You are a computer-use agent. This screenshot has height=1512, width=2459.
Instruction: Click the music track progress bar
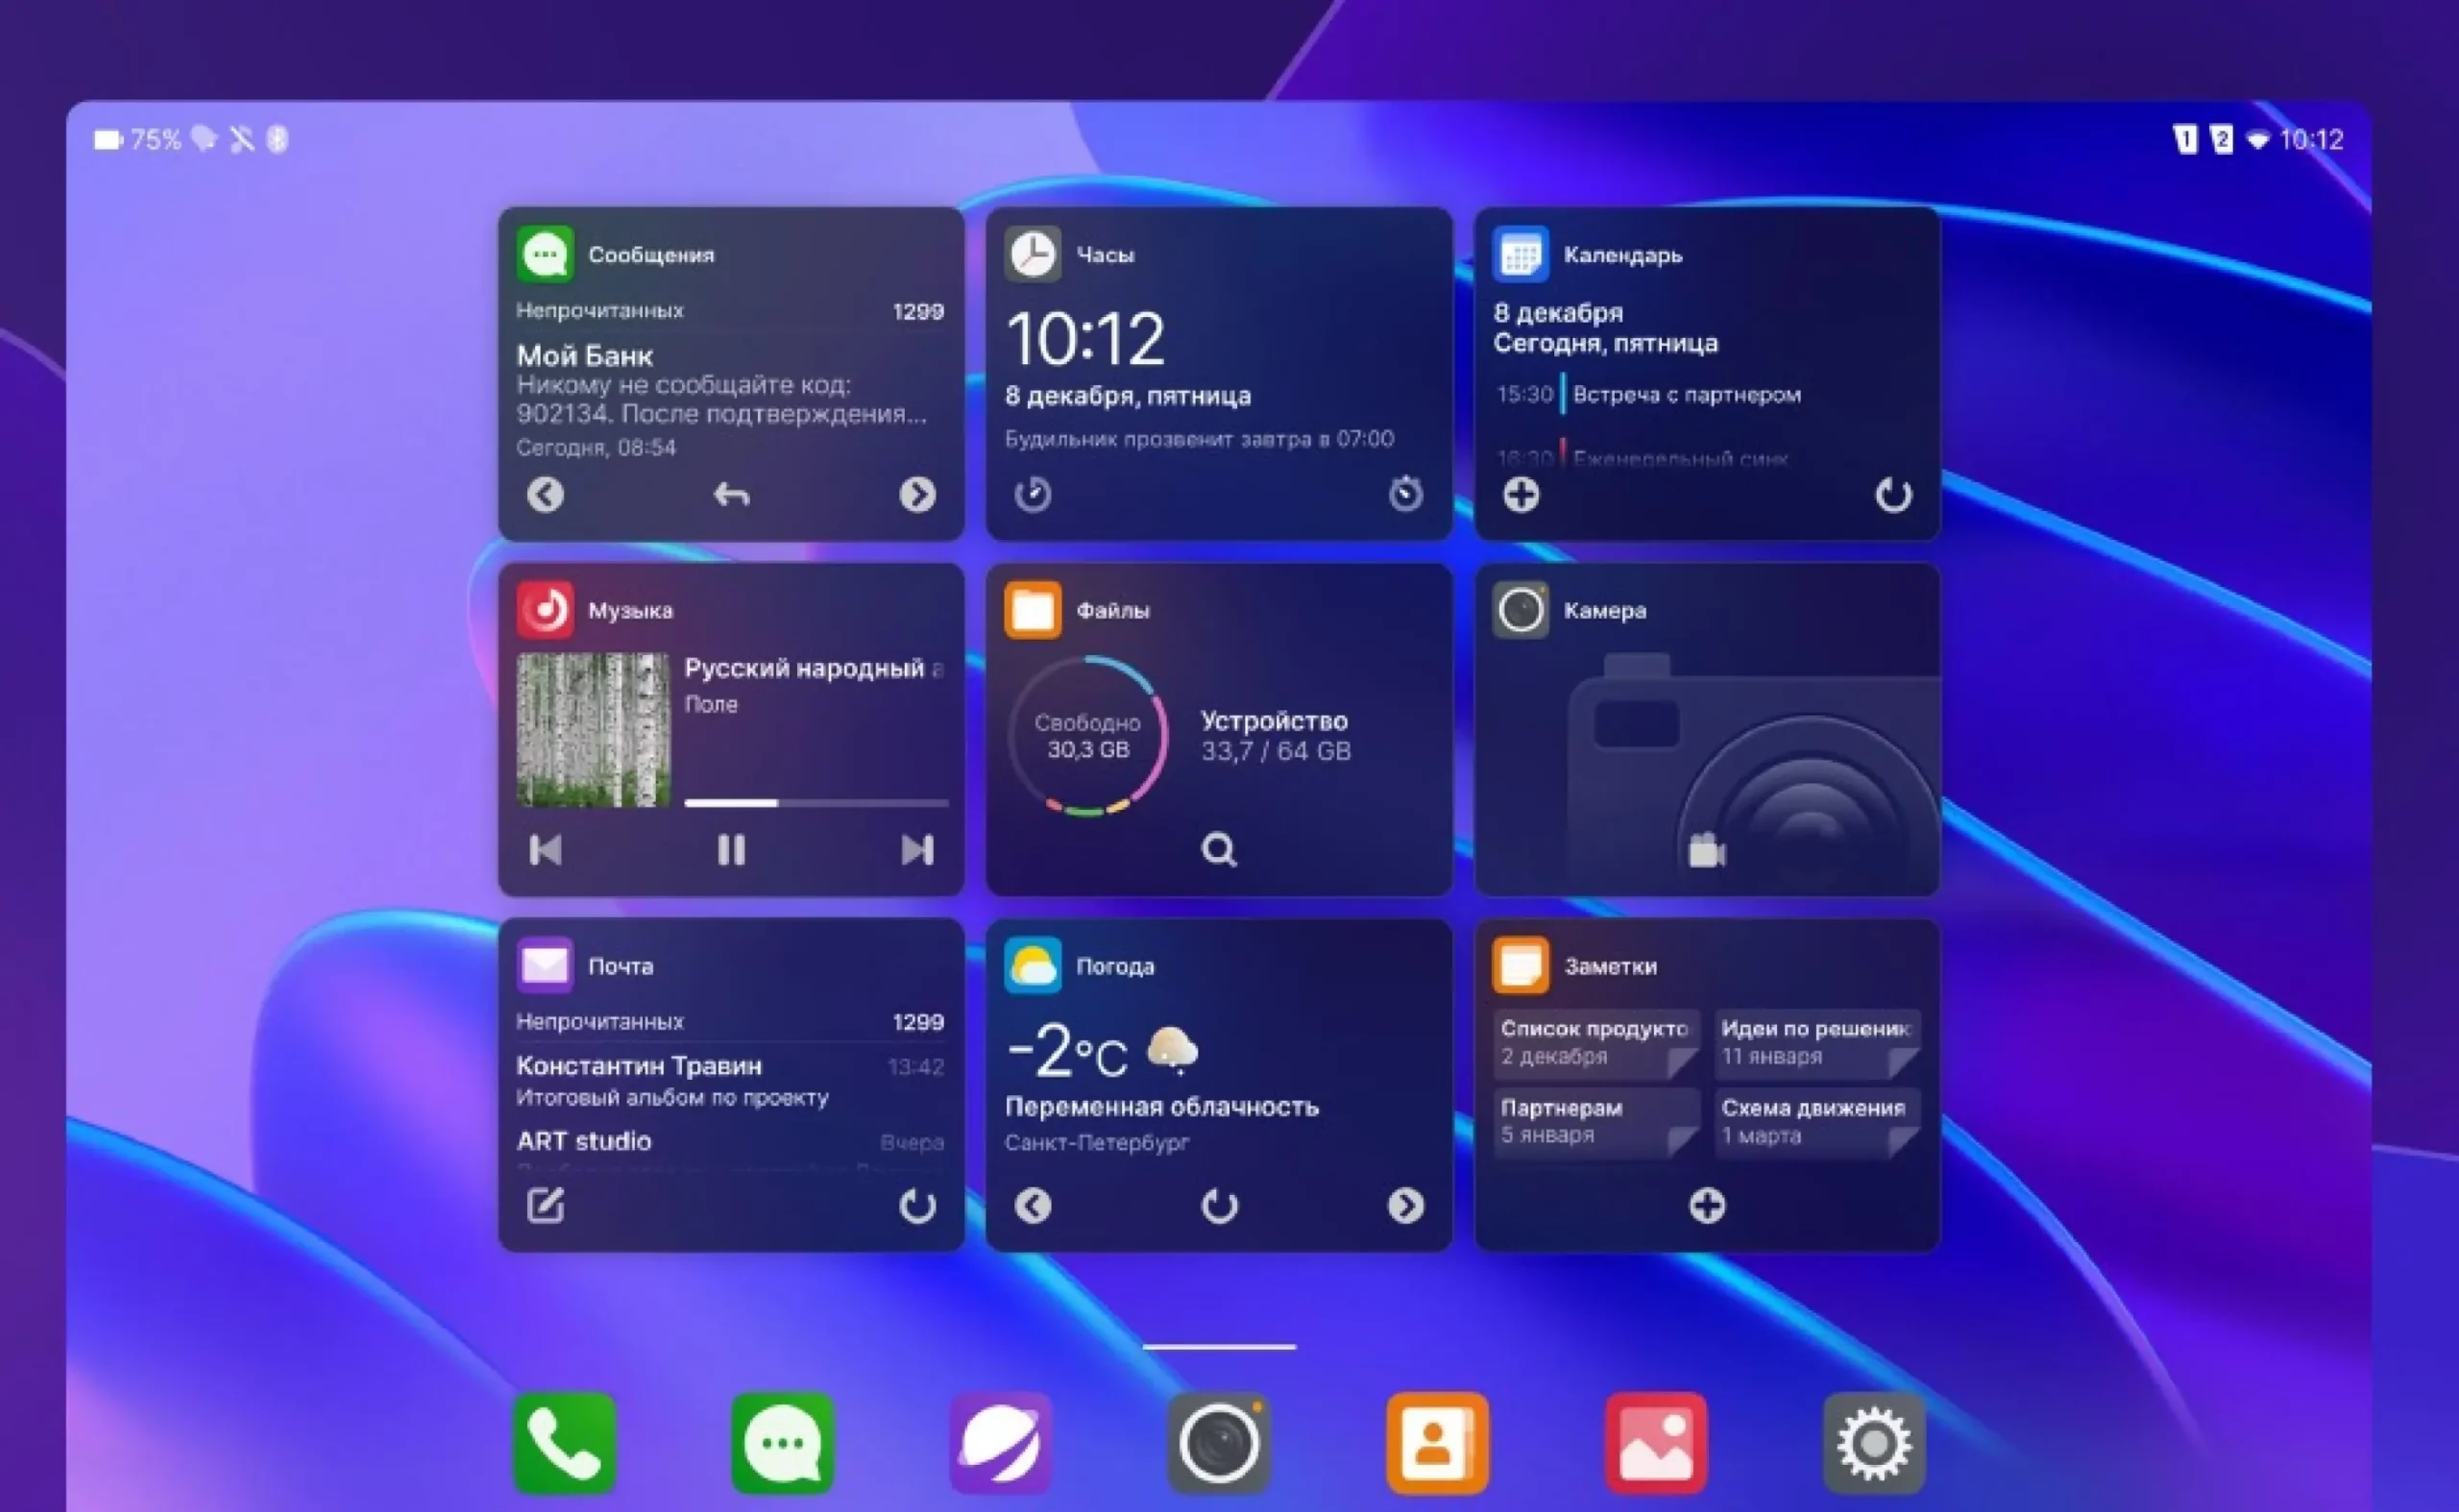click(x=815, y=802)
